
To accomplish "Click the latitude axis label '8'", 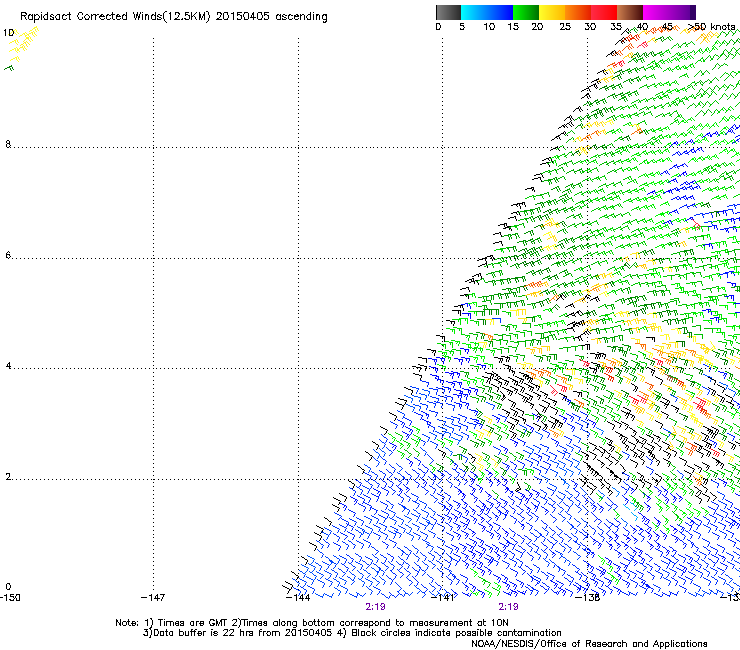I will pyautogui.click(x=8, y=144).
